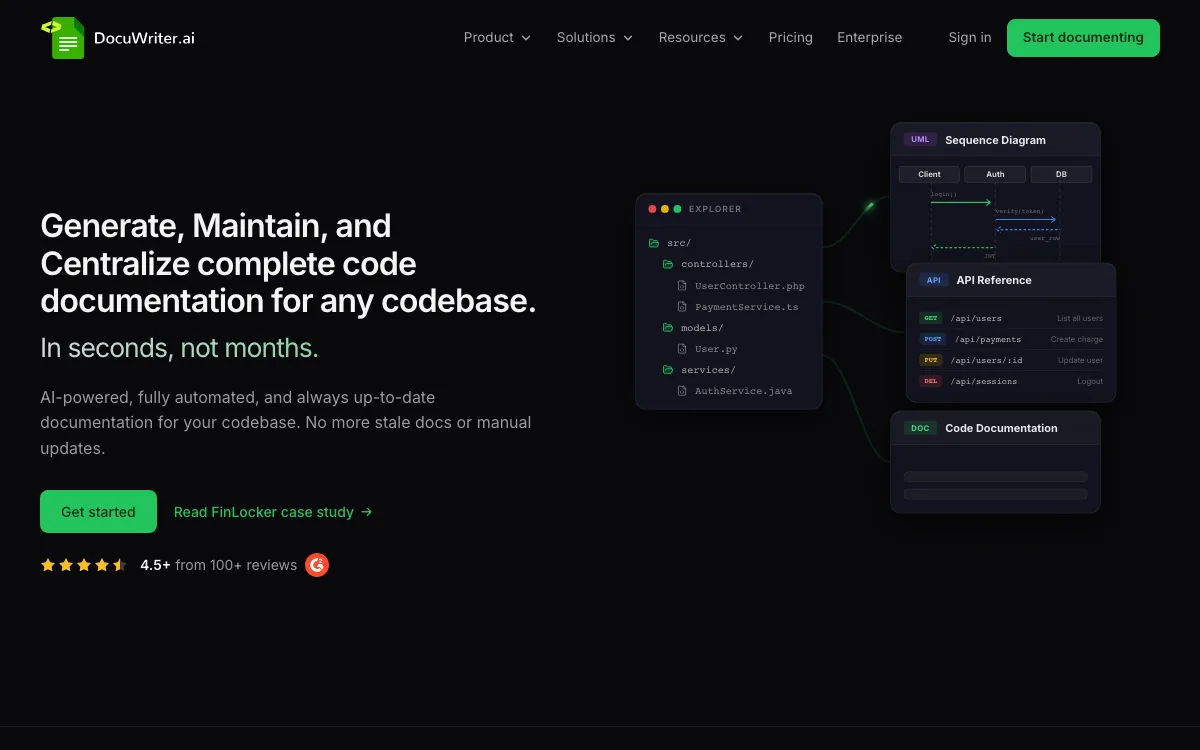Click the five-star rating icons
Image resolution: width=1200 pixels, height=750 pixels.
pyautogui.click(x=83, y=565)
